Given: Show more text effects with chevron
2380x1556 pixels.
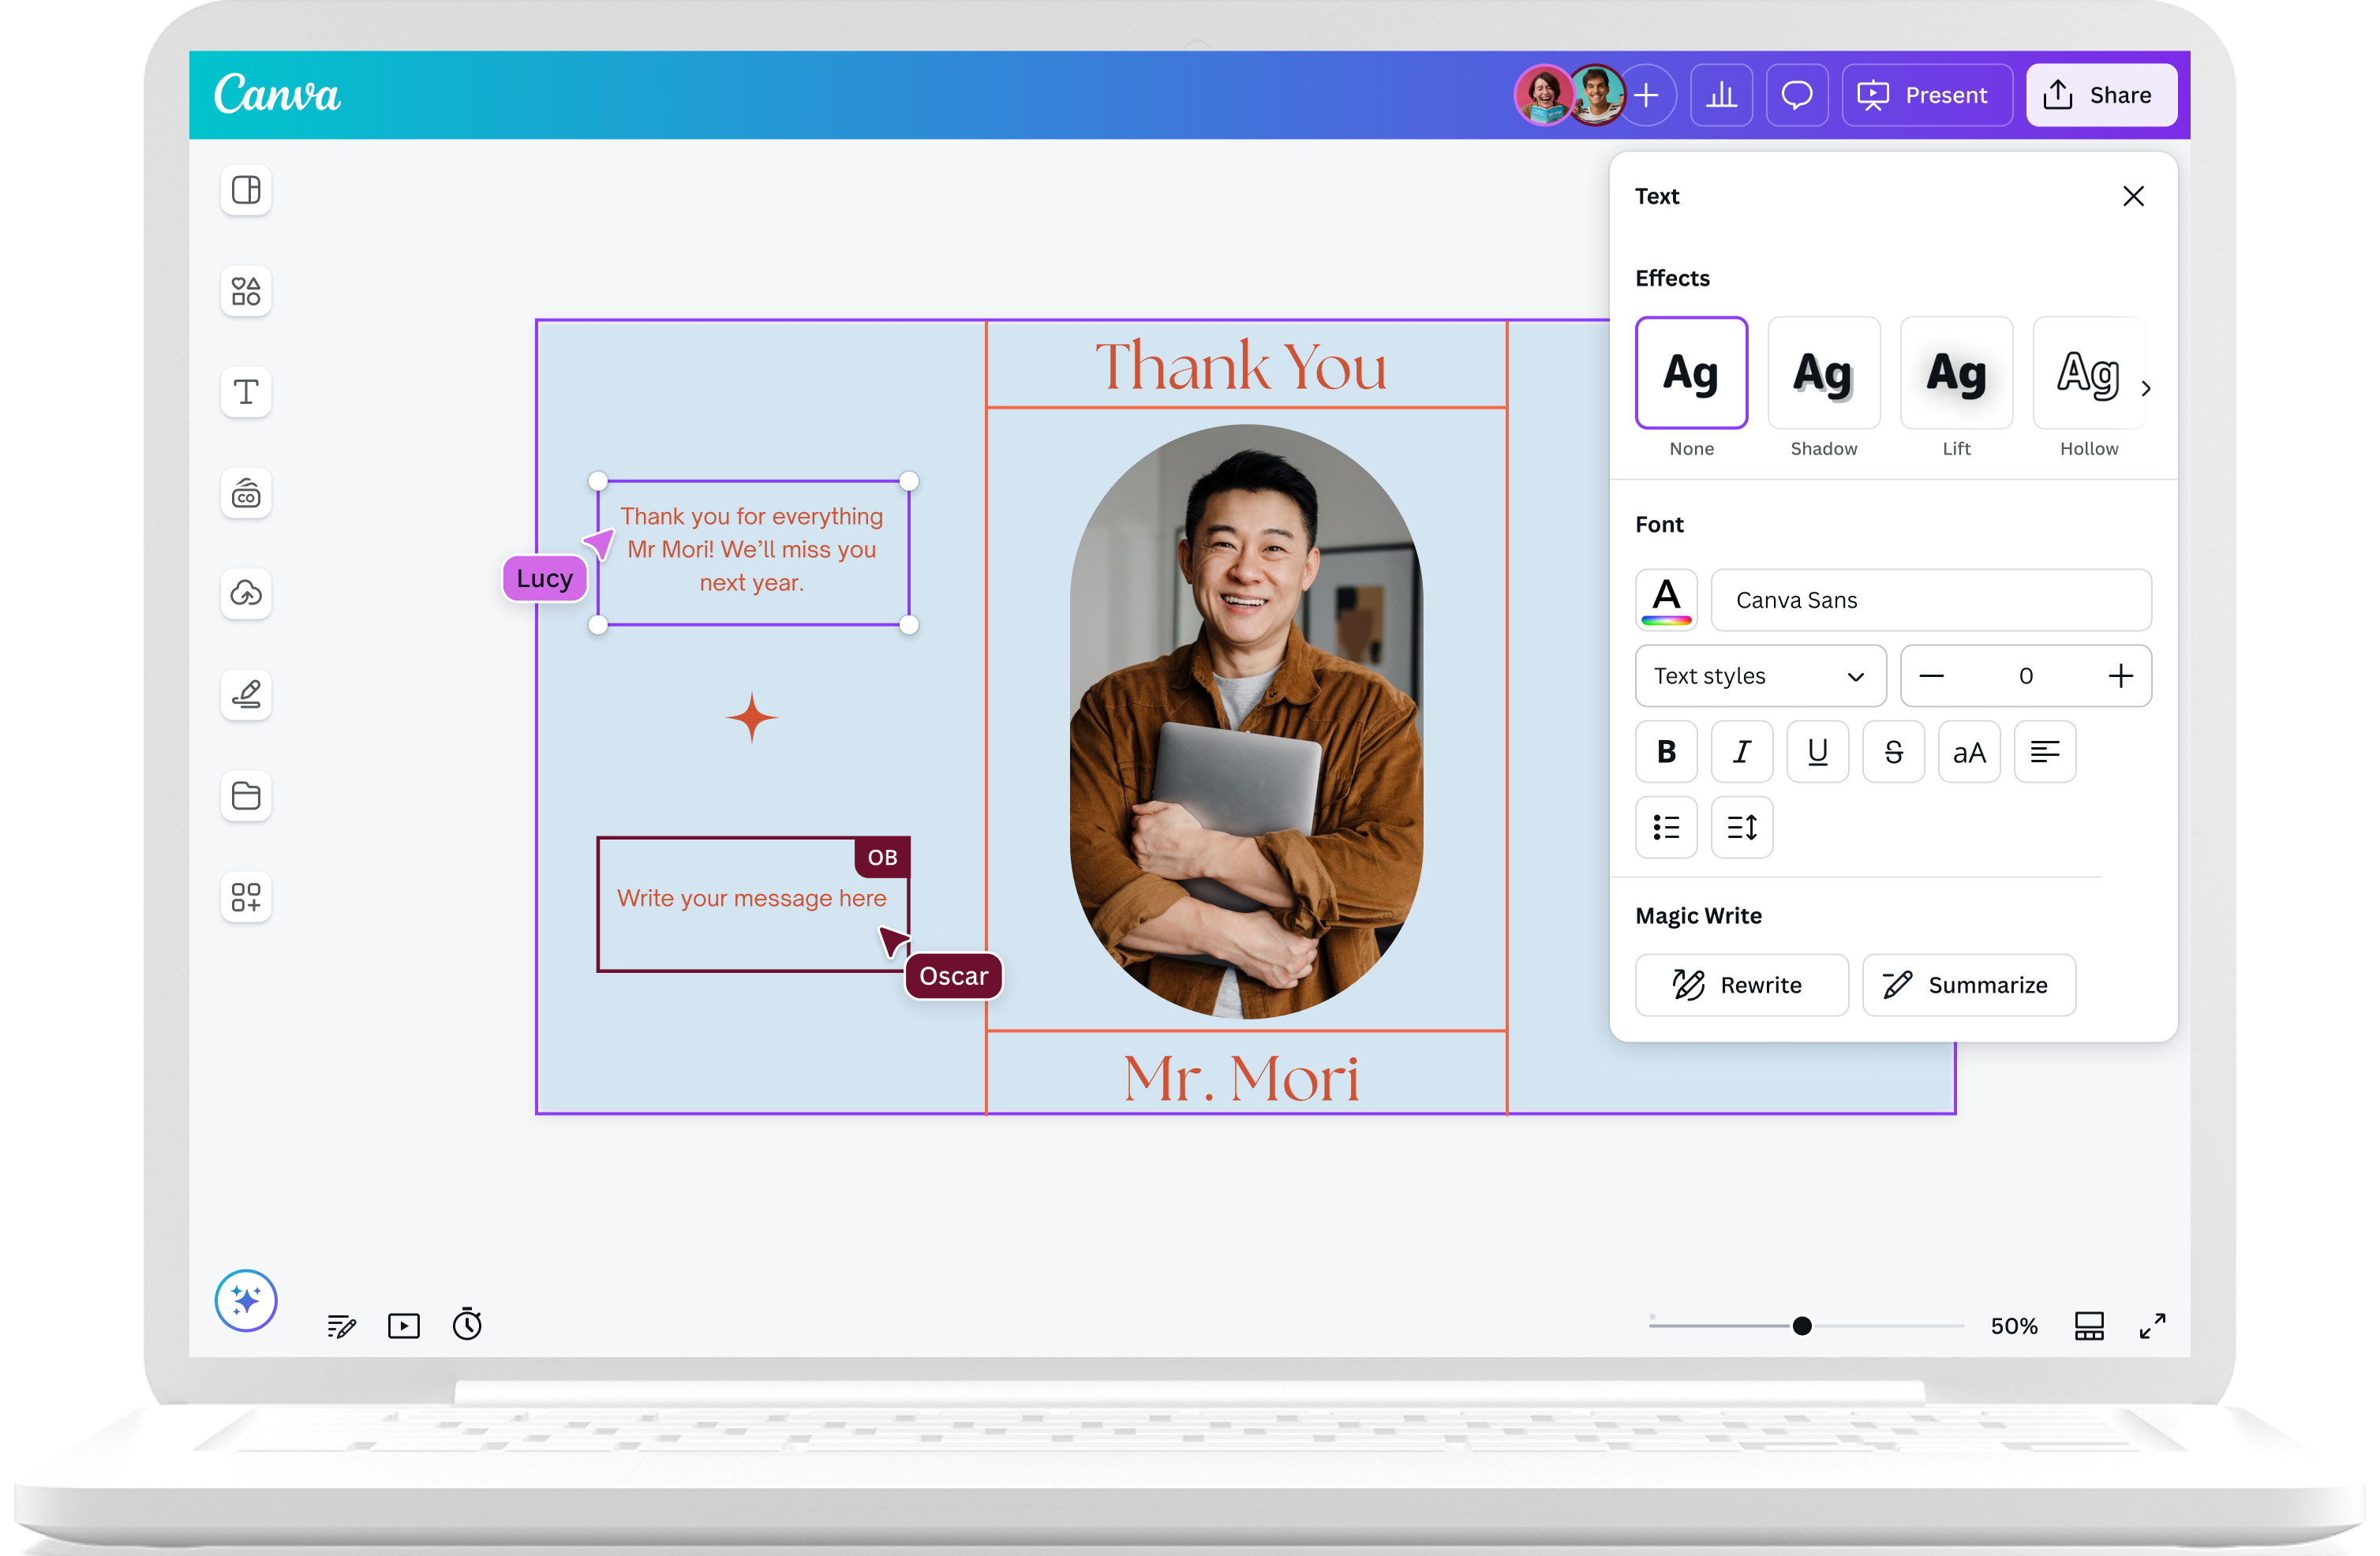Looking at the screenshot, I should coord(2146,388).
